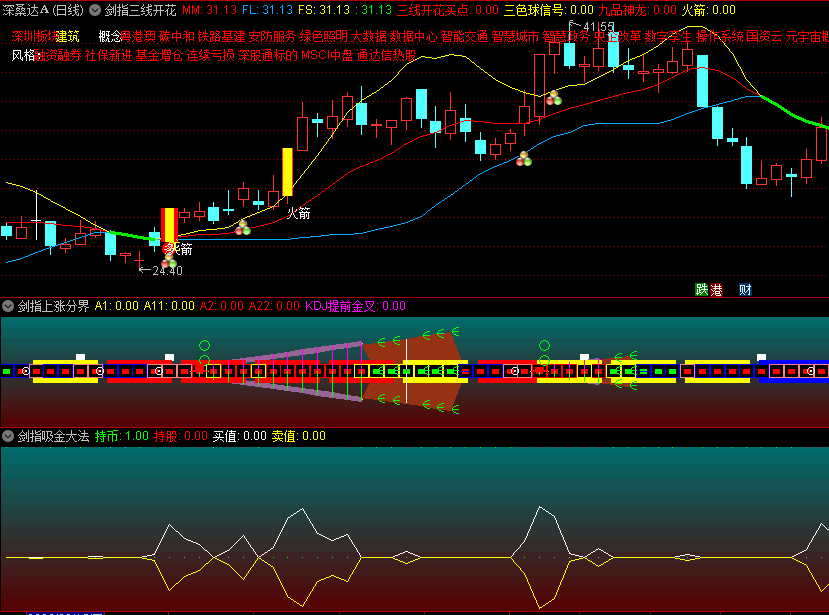
Task: Open the 剑指上涨分界 indicator dropdown circle
Action: point(8,306)
